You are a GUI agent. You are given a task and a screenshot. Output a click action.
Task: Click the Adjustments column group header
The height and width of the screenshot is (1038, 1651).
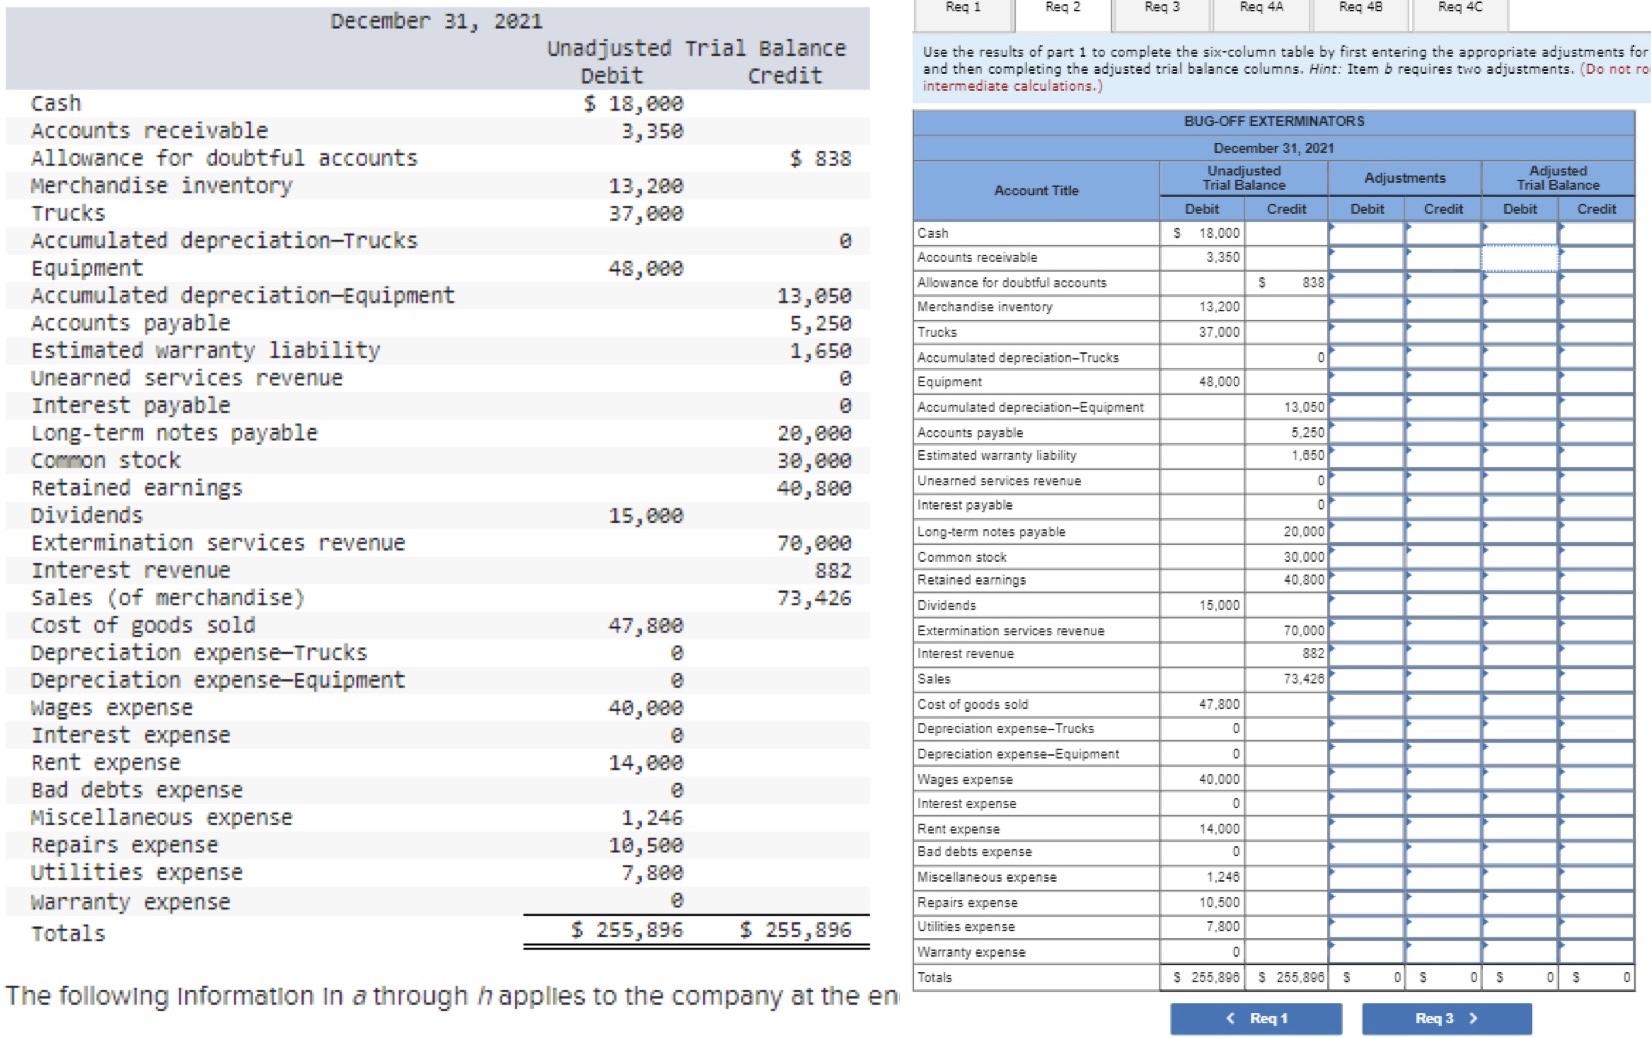(1405, 178)
